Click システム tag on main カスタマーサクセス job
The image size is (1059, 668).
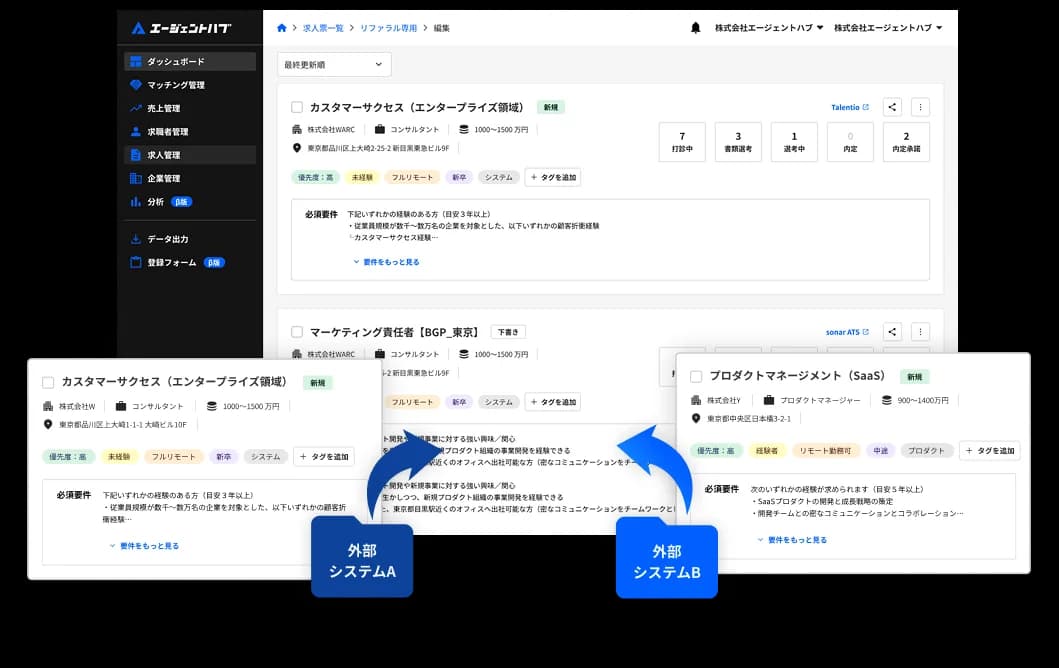498,178
